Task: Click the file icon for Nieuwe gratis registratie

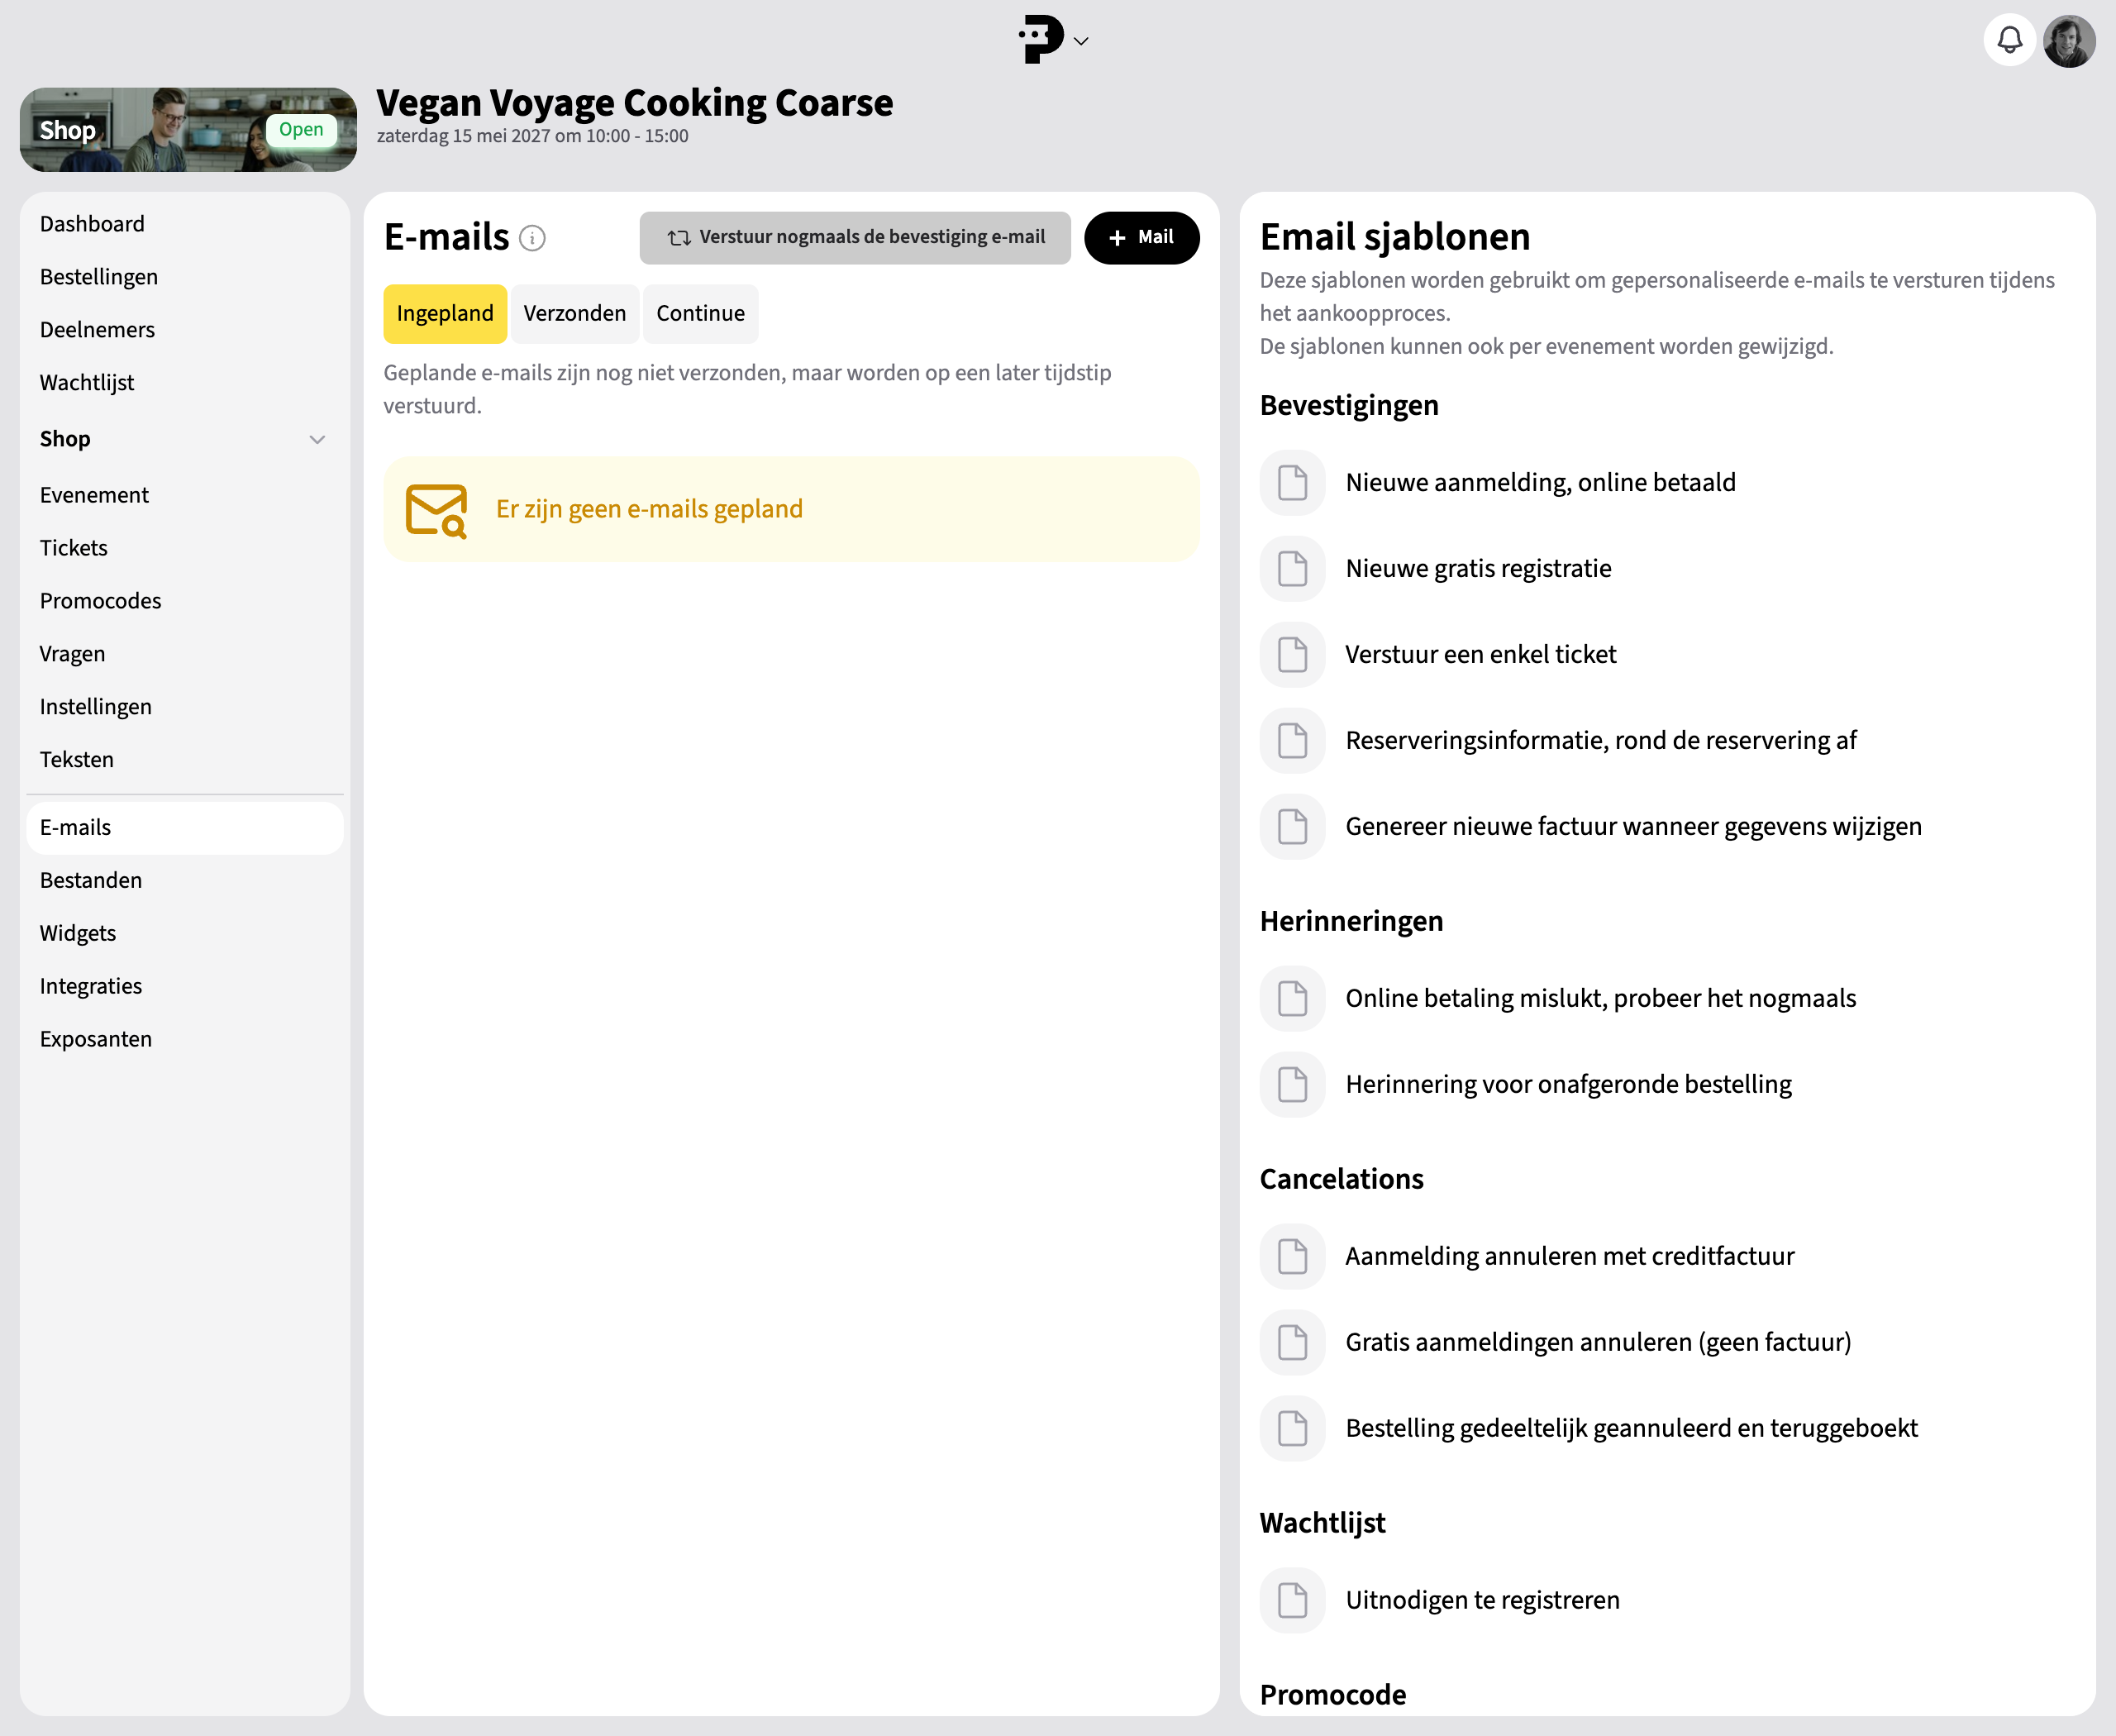Action: (1293, 569)
